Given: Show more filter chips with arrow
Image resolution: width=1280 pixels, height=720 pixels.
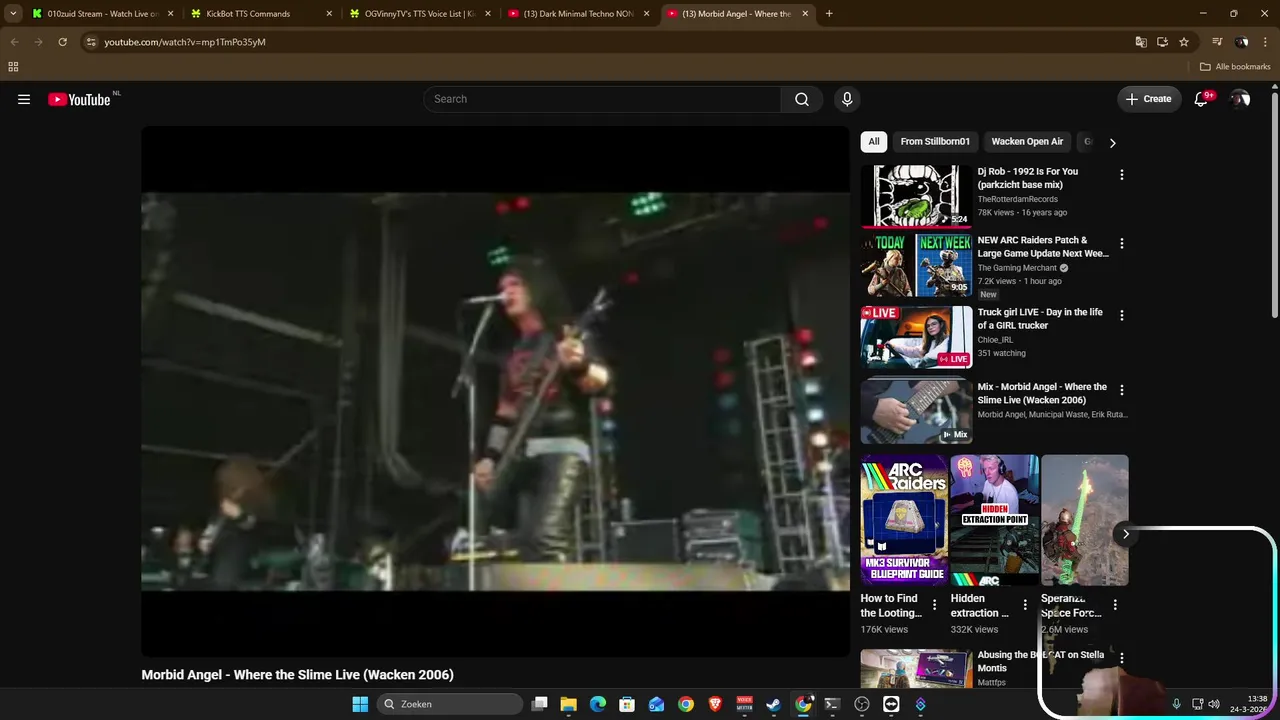Looking at the screenshot, I should coord(1112,142).
